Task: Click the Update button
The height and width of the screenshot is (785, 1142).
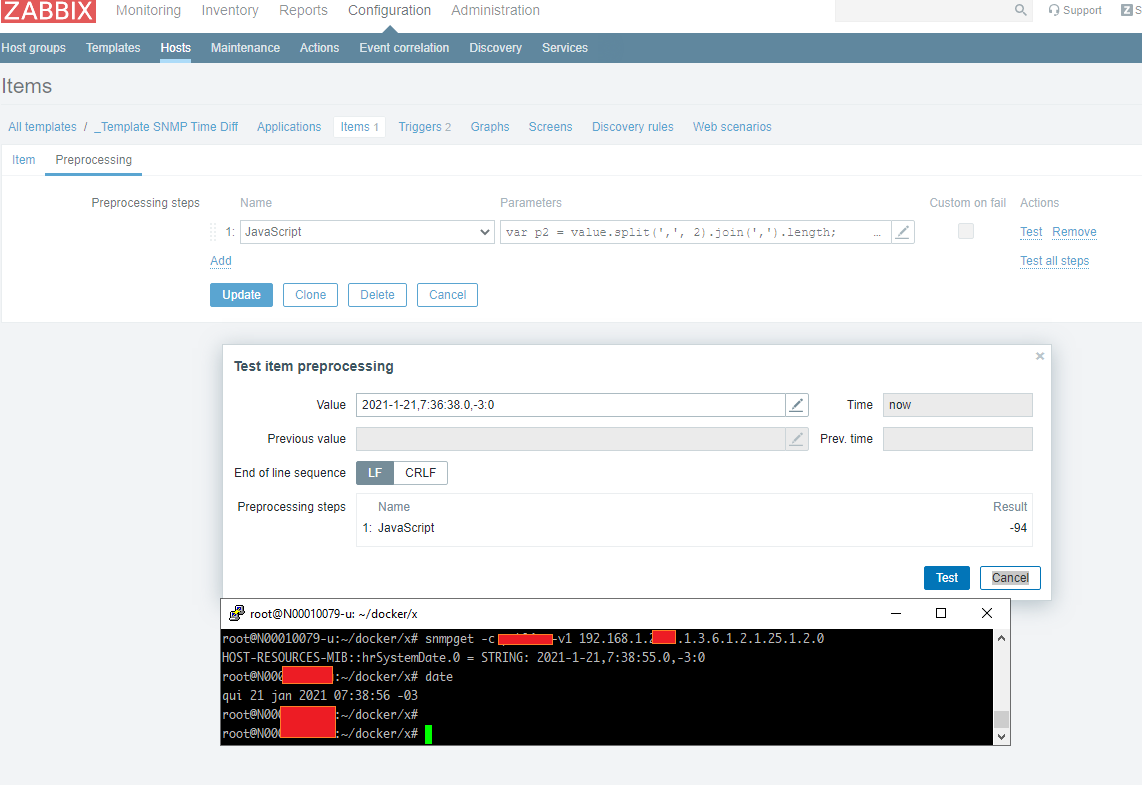Action: point(241,295)
